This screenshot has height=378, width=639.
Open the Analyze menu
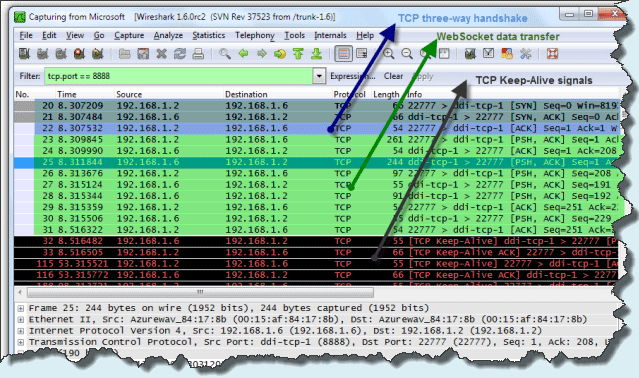click(x=168, y=35)
